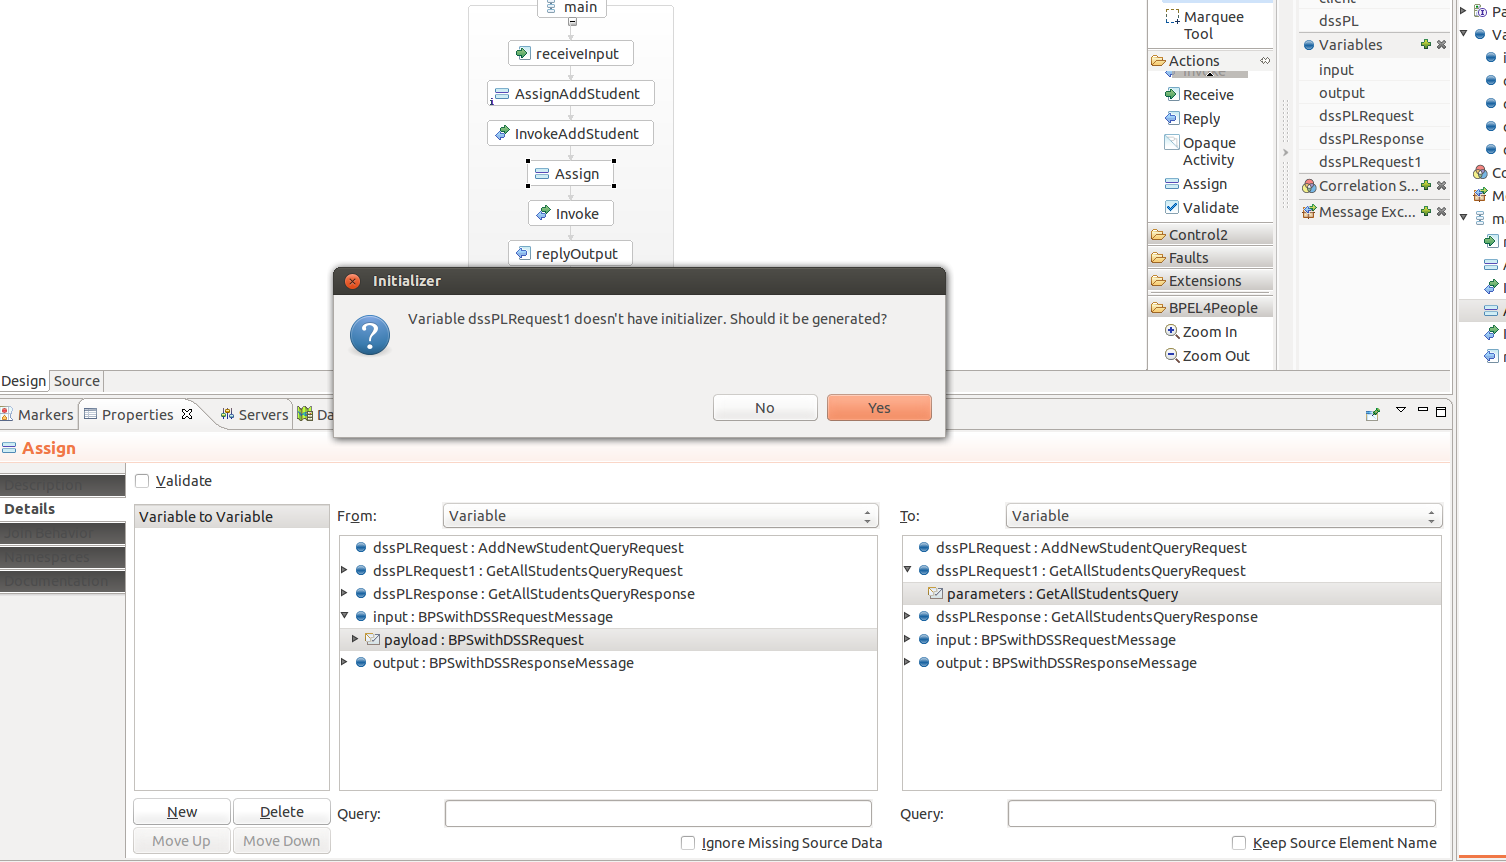Close the Initializer dialog via the red X

pyautogui.click(x=352, y=281)
